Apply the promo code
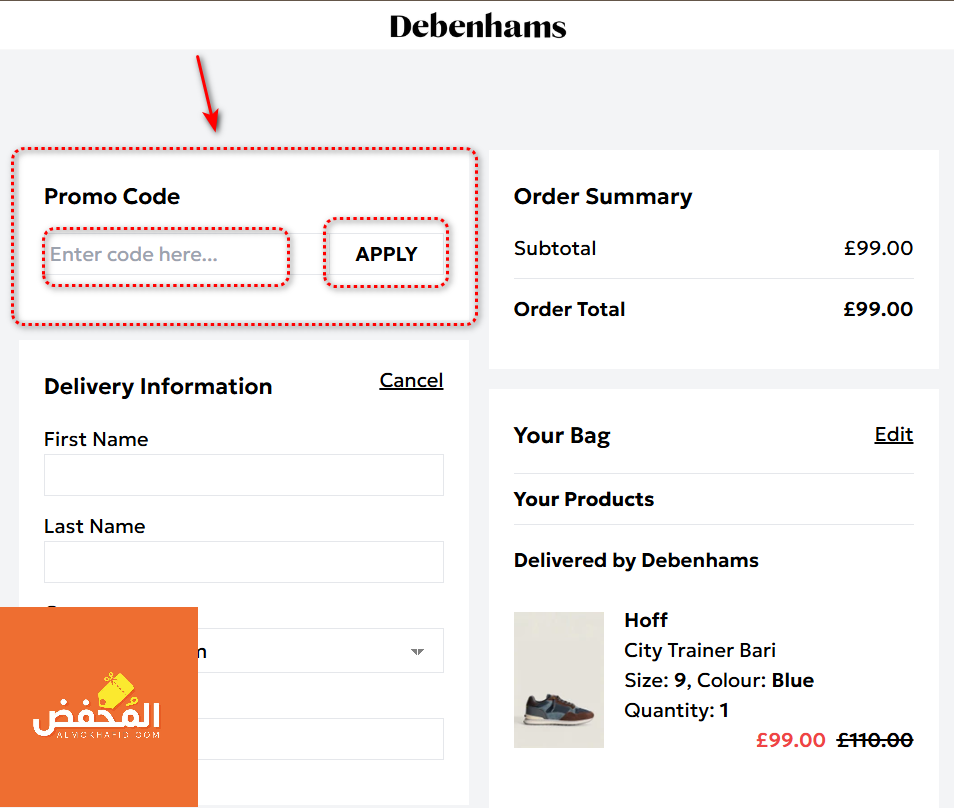Screen dimensions: 954x808 click(x=386, y=254)
